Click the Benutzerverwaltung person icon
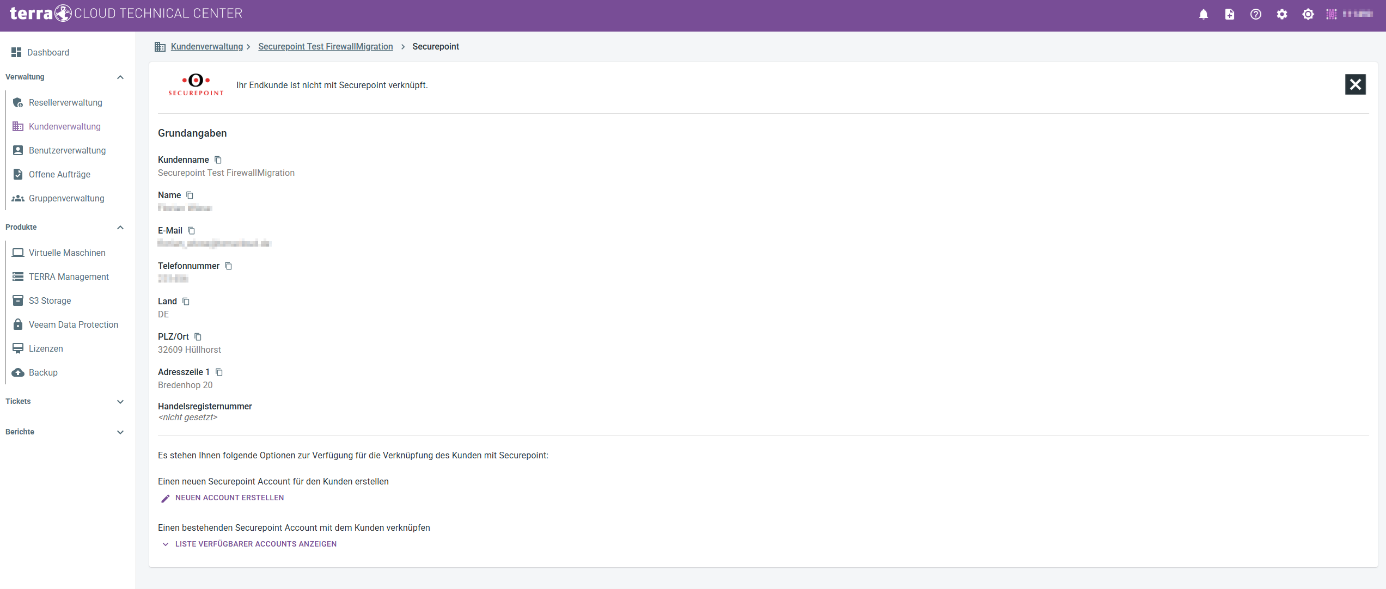This screenshot has height=589, width=1386. point(18,150)
